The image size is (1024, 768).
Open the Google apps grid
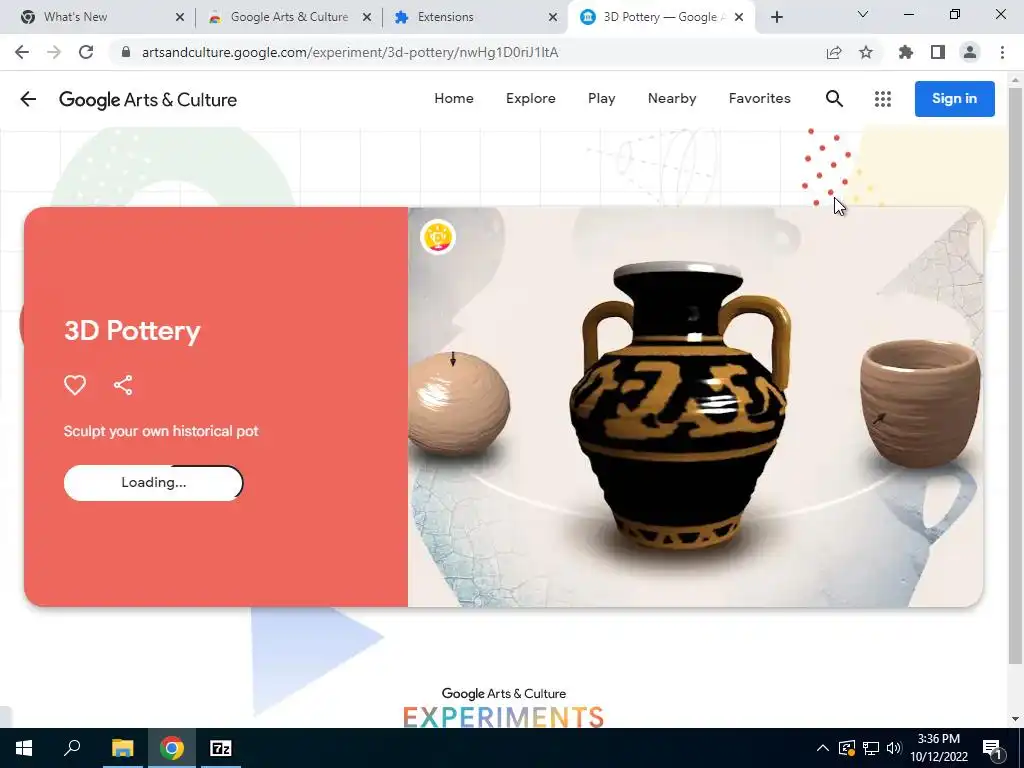coord(883,99)
